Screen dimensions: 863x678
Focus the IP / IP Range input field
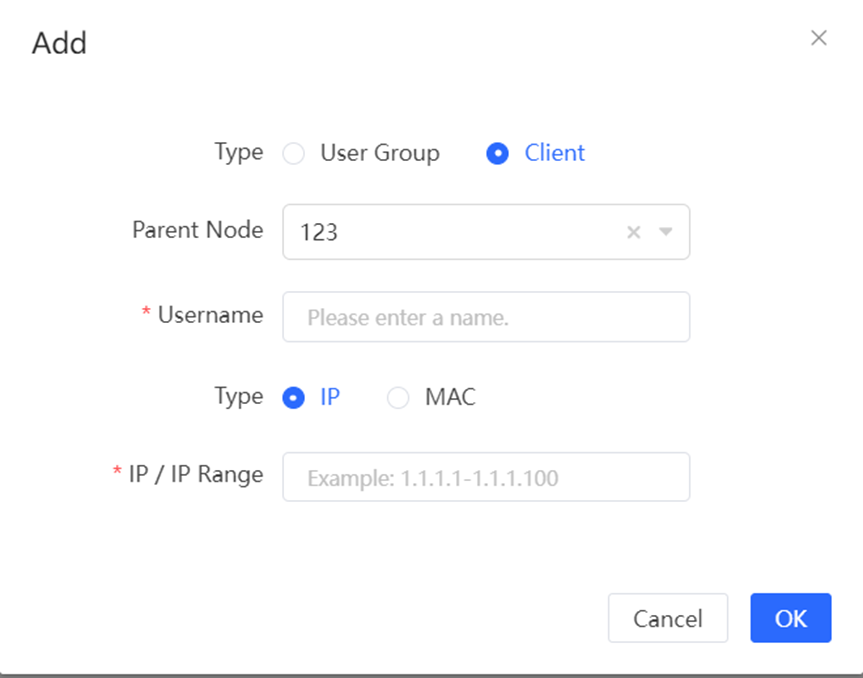point(486,477)
